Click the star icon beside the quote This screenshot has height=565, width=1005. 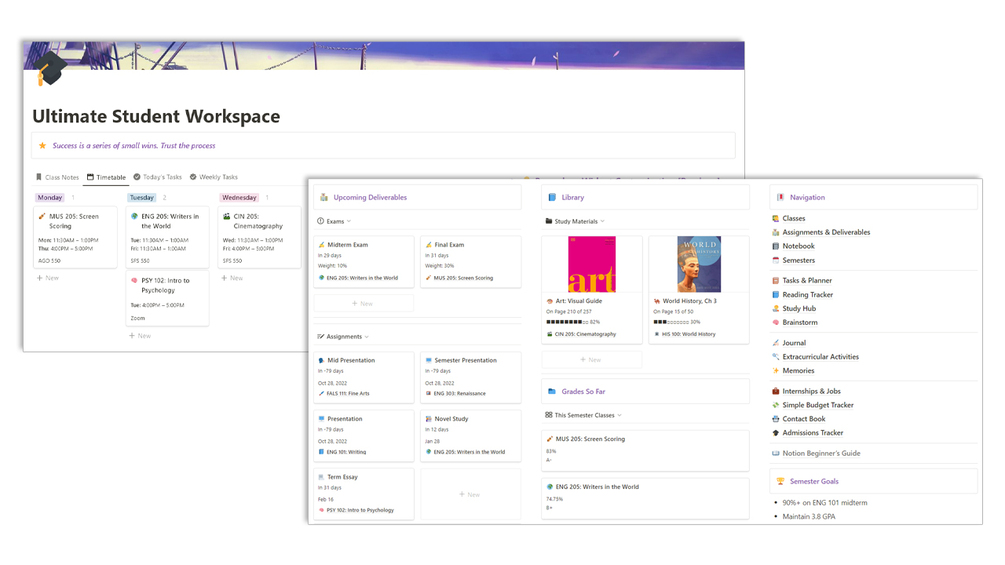tap(42, 145)
